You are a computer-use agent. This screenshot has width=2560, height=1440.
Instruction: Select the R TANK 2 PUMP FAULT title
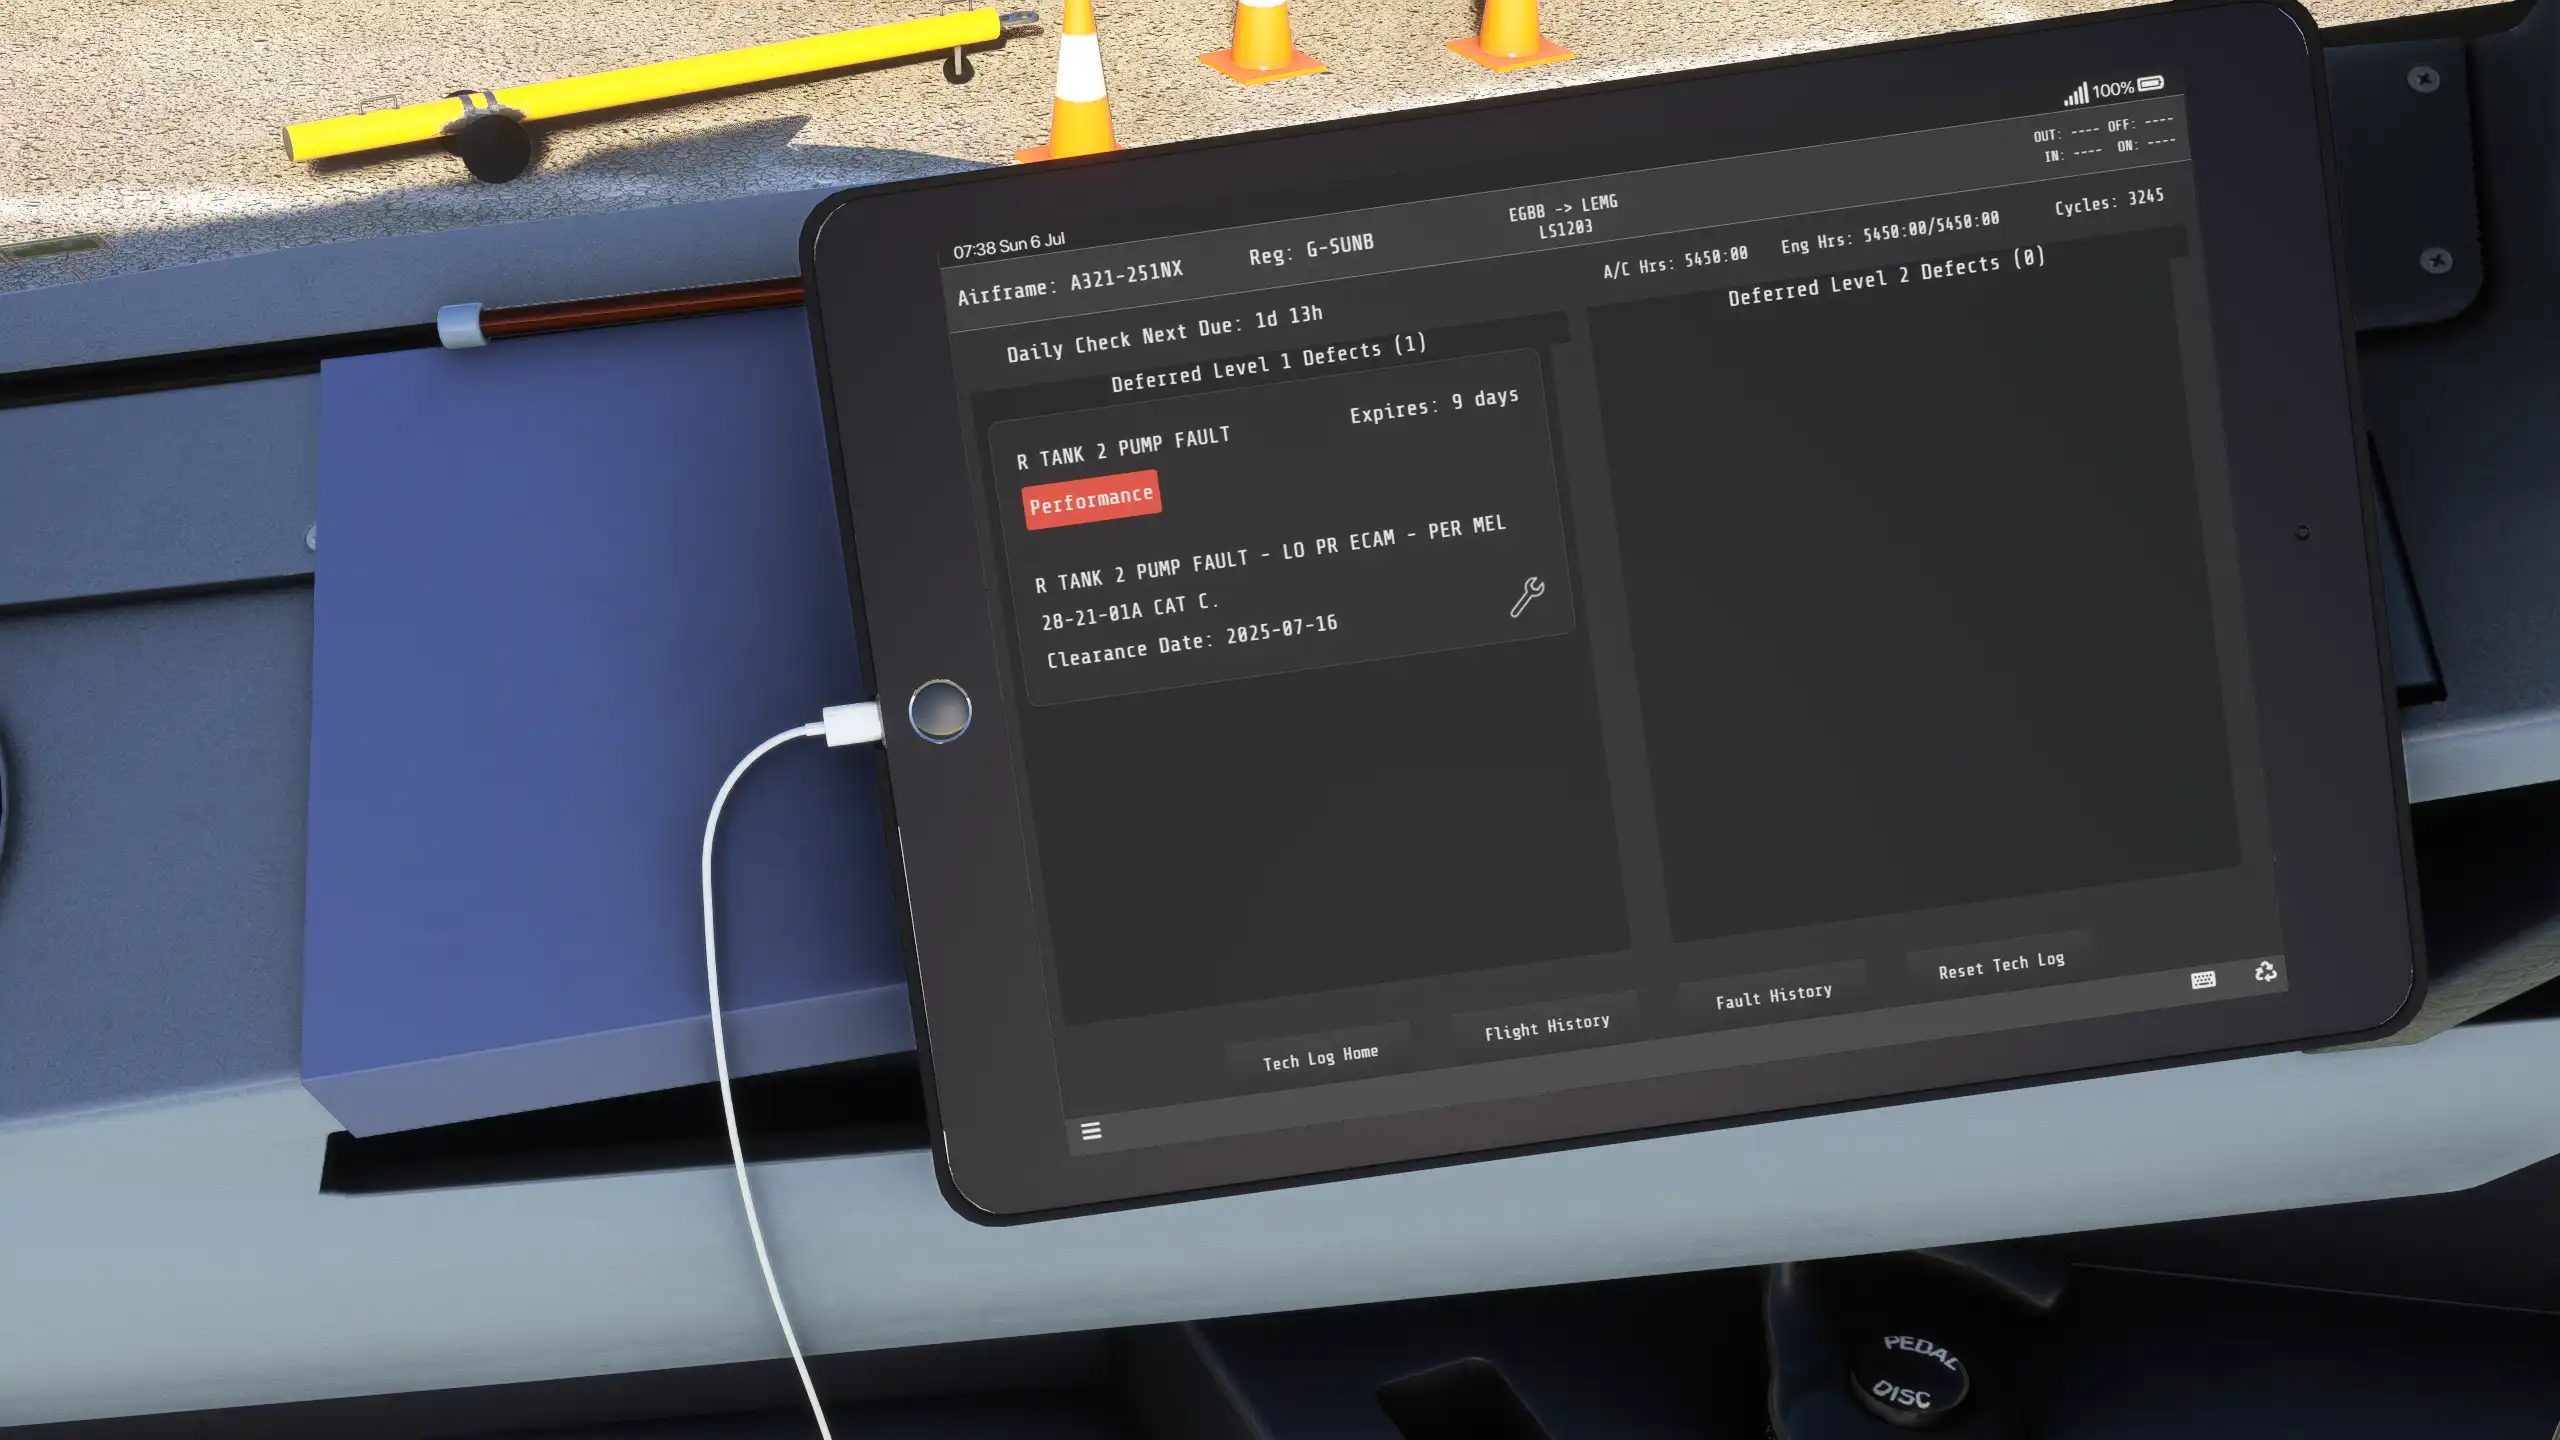(x=1123, y=449)
